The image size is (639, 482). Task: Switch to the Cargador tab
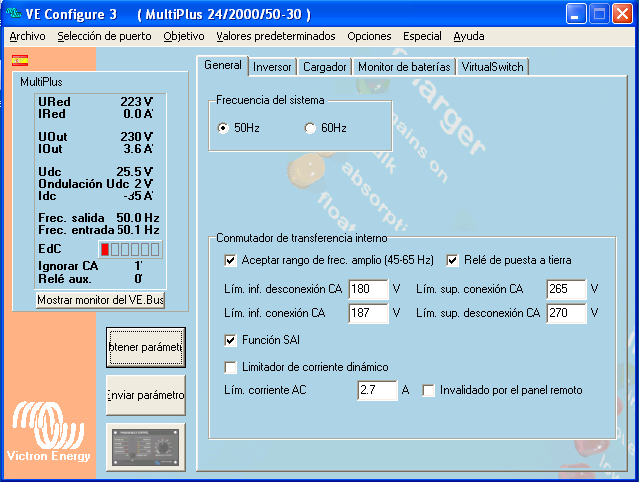324,67
